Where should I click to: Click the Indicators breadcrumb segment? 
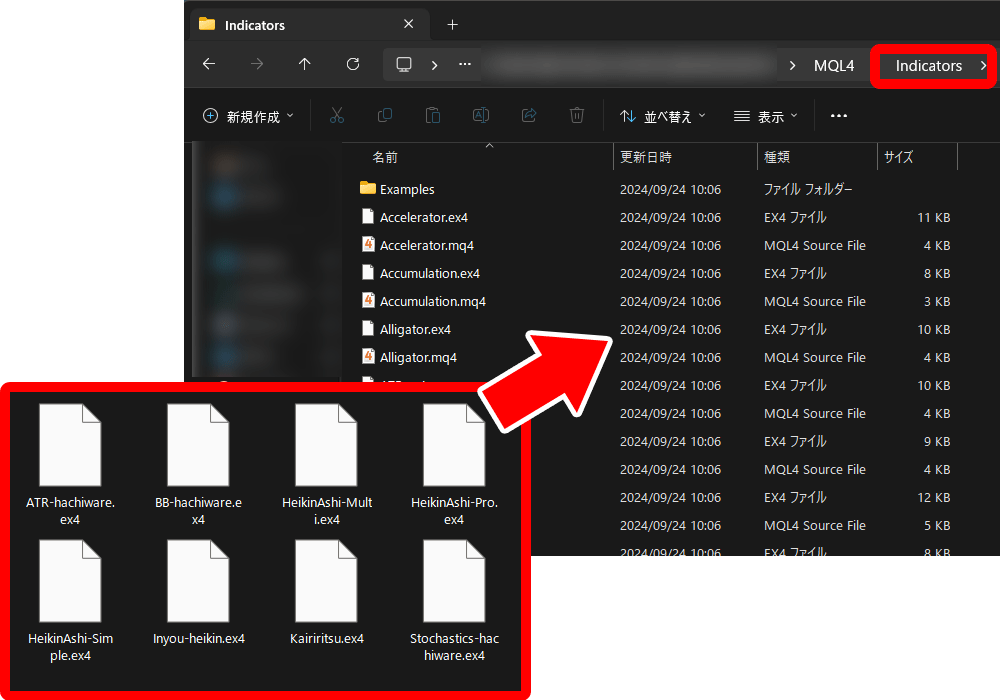tap(928, 66)
